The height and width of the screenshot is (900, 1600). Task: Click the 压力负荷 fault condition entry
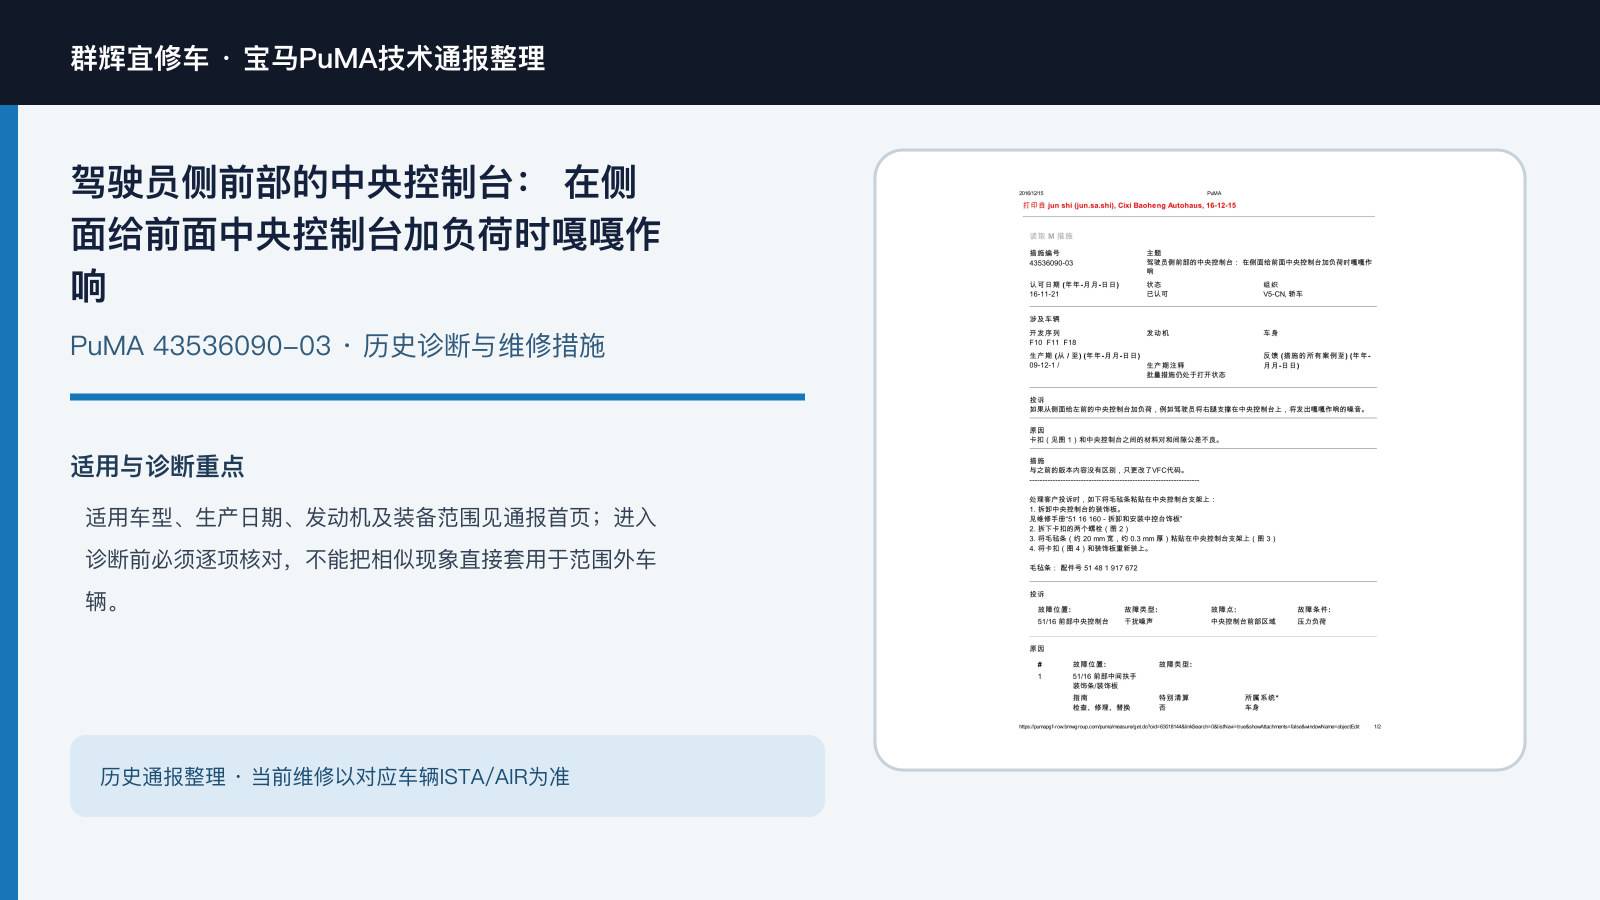(1311, 621)
